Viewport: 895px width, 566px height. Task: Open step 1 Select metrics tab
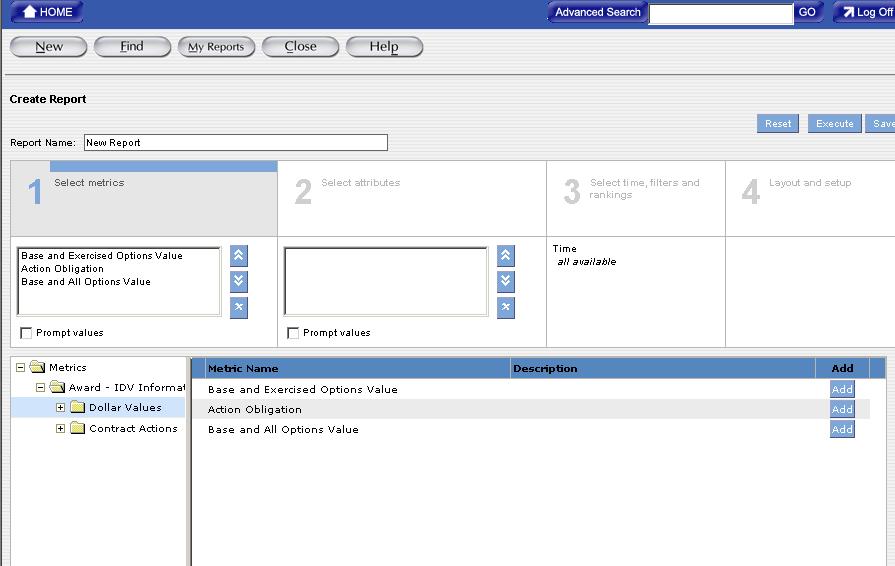coord(144,199)
